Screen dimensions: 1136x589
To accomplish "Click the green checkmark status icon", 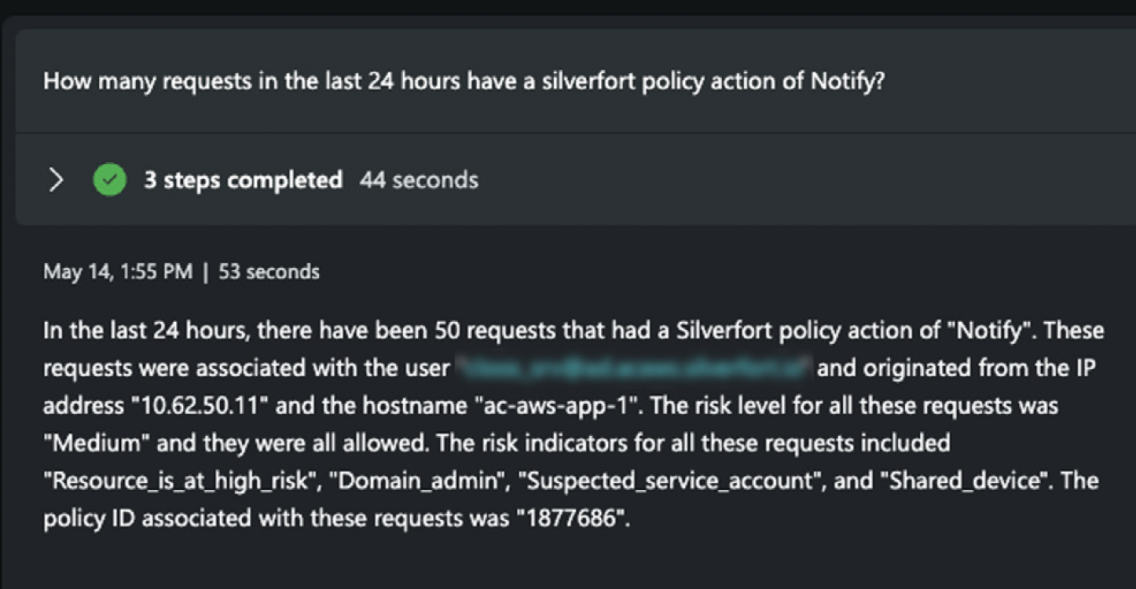I will 110,180.
